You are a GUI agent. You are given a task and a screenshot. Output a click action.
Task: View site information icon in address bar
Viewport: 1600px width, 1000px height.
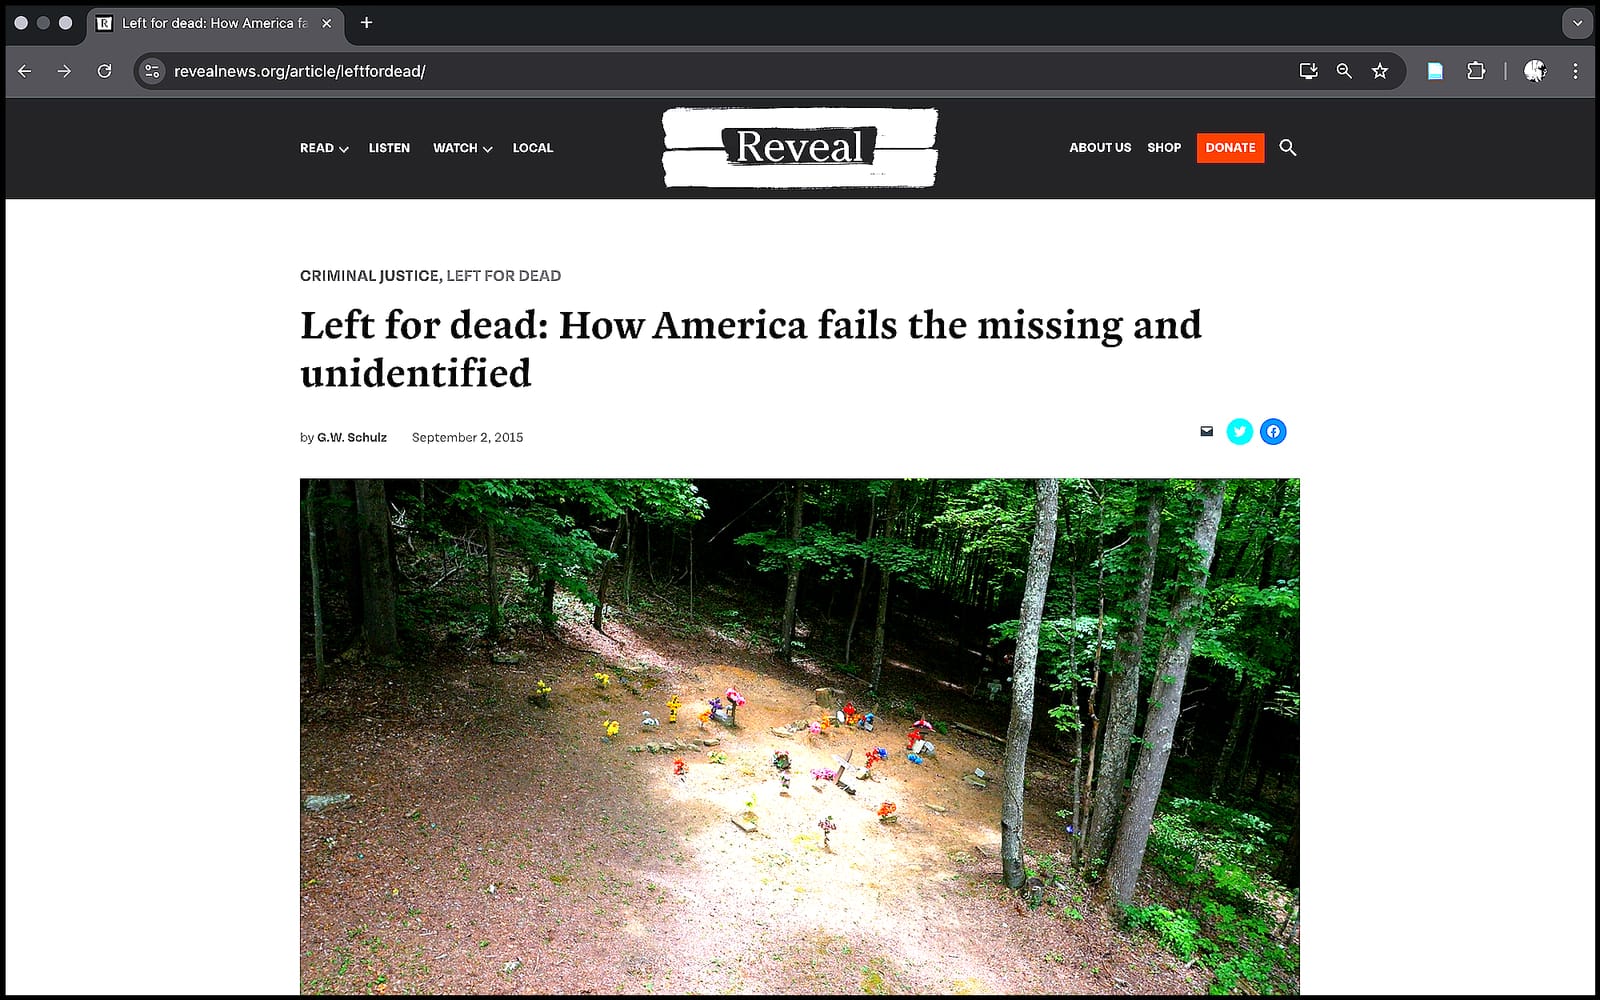pyautogui.click(x=152, y=71)
